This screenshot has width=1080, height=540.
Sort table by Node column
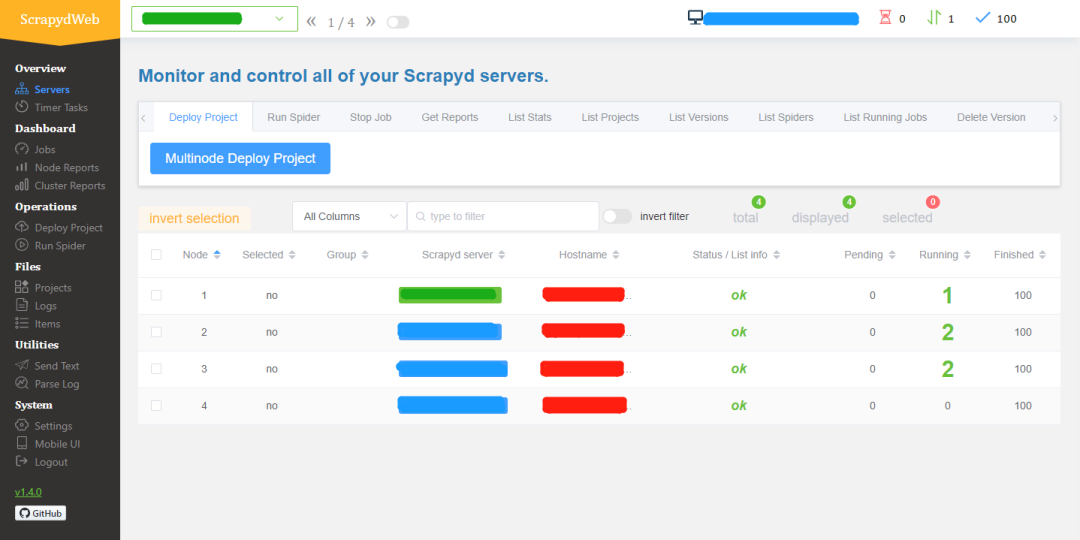pos(201,255)
